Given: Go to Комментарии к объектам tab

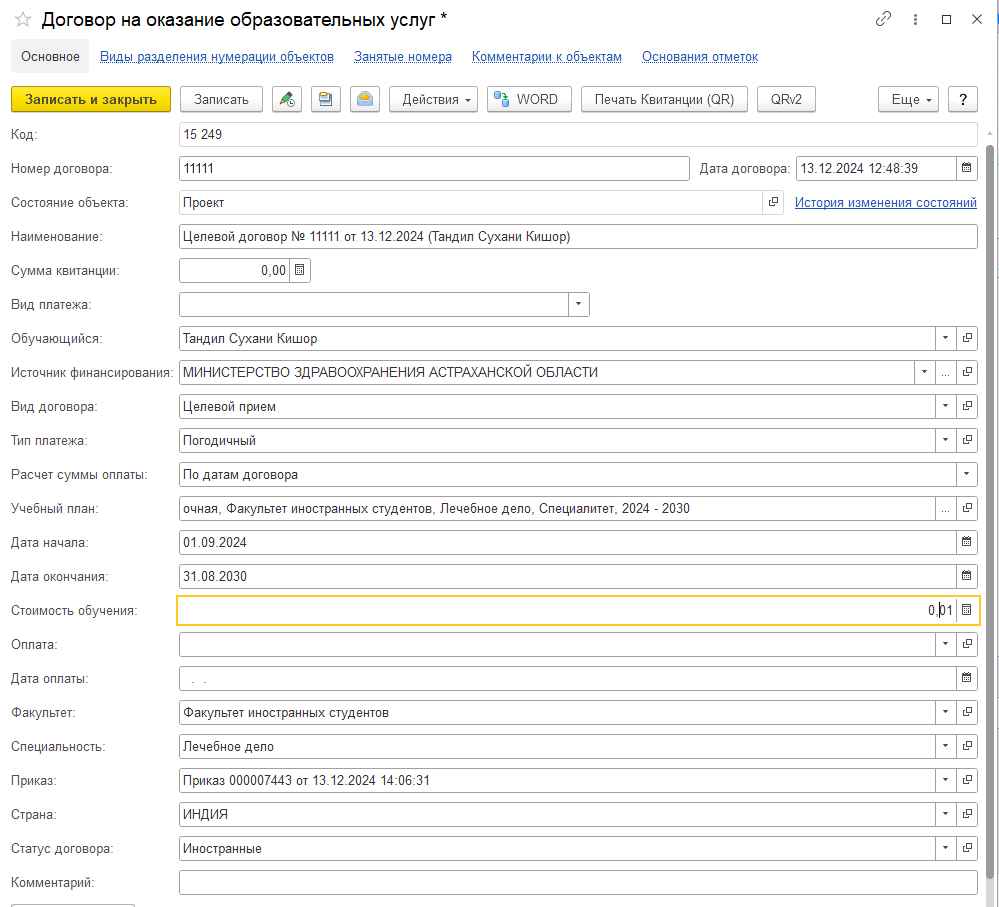Looking at the screenshot, I should [x=546, y=57].
